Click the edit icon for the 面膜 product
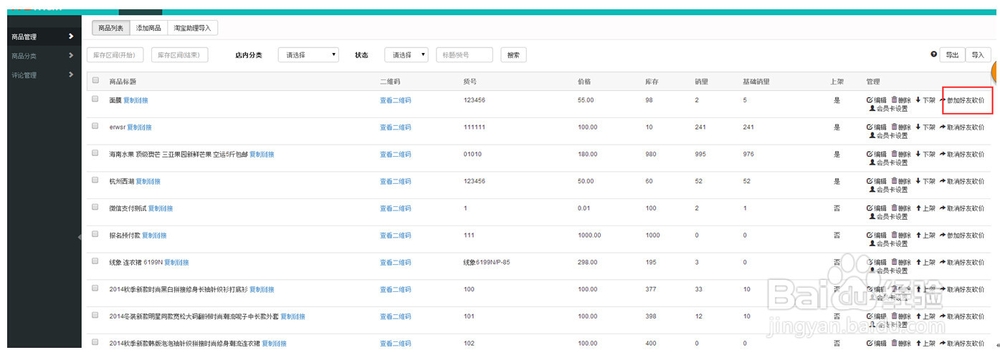The image size is (1000, 360). 870,100
